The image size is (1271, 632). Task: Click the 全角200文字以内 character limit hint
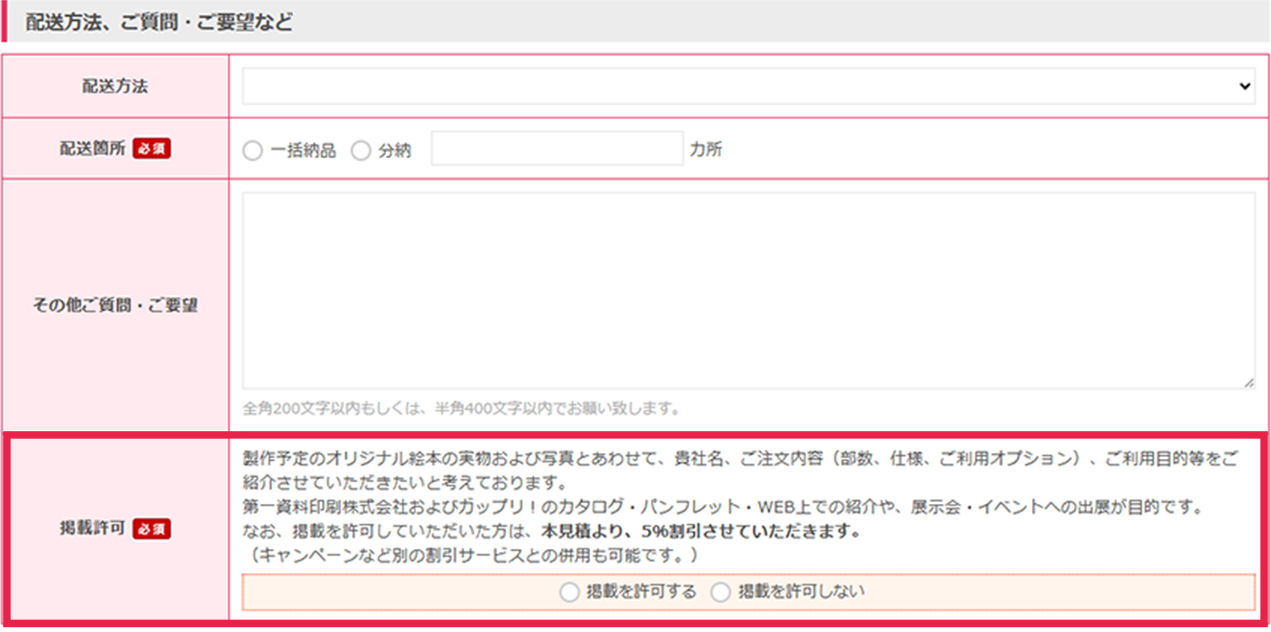click(461, 408)
